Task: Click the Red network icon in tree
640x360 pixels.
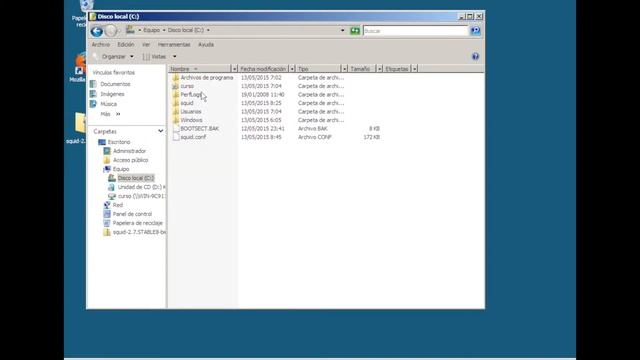Action: [107, 205]
